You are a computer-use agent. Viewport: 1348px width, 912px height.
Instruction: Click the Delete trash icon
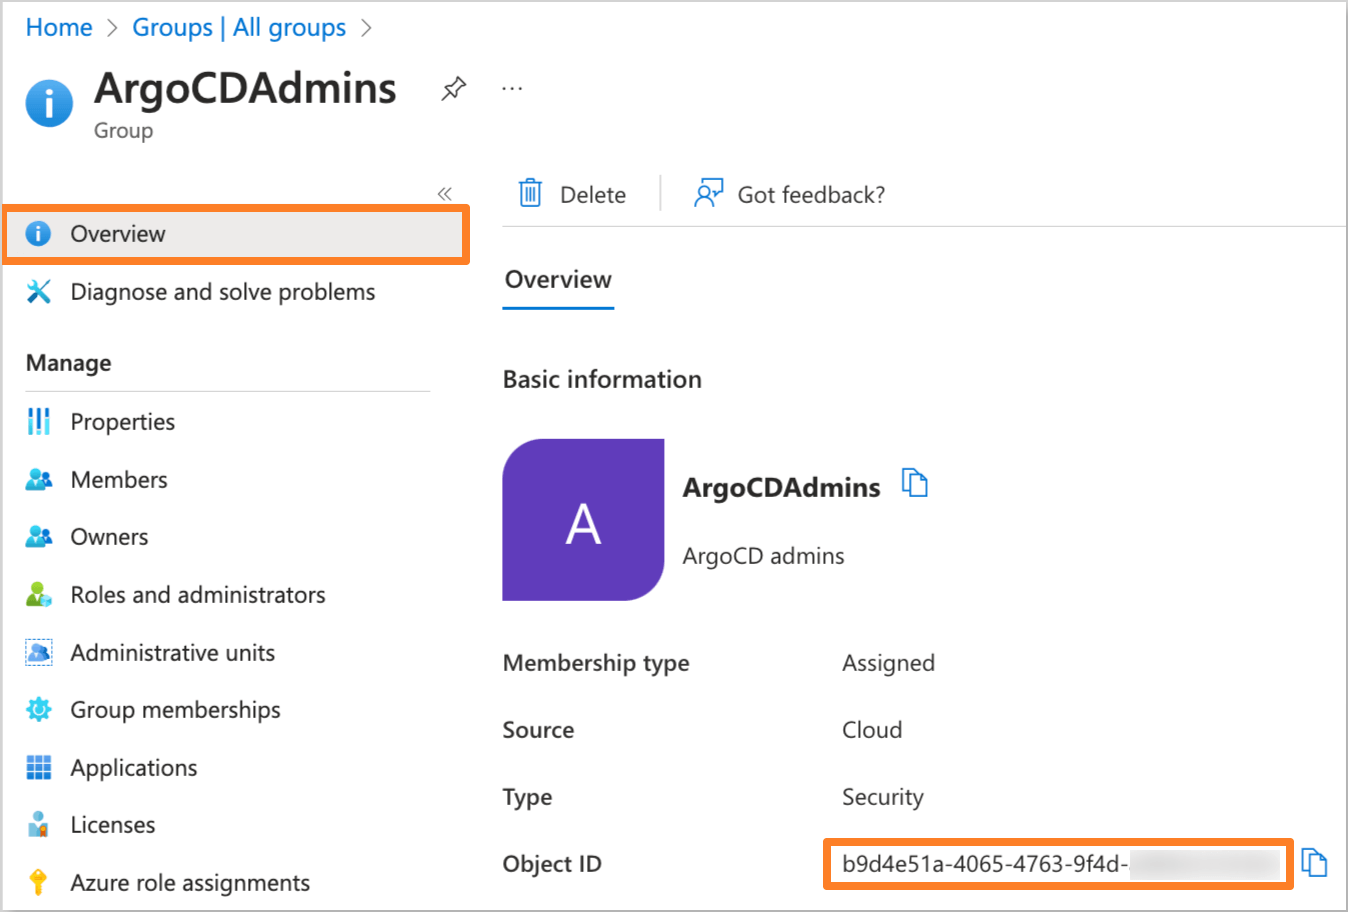pos(530,193)
